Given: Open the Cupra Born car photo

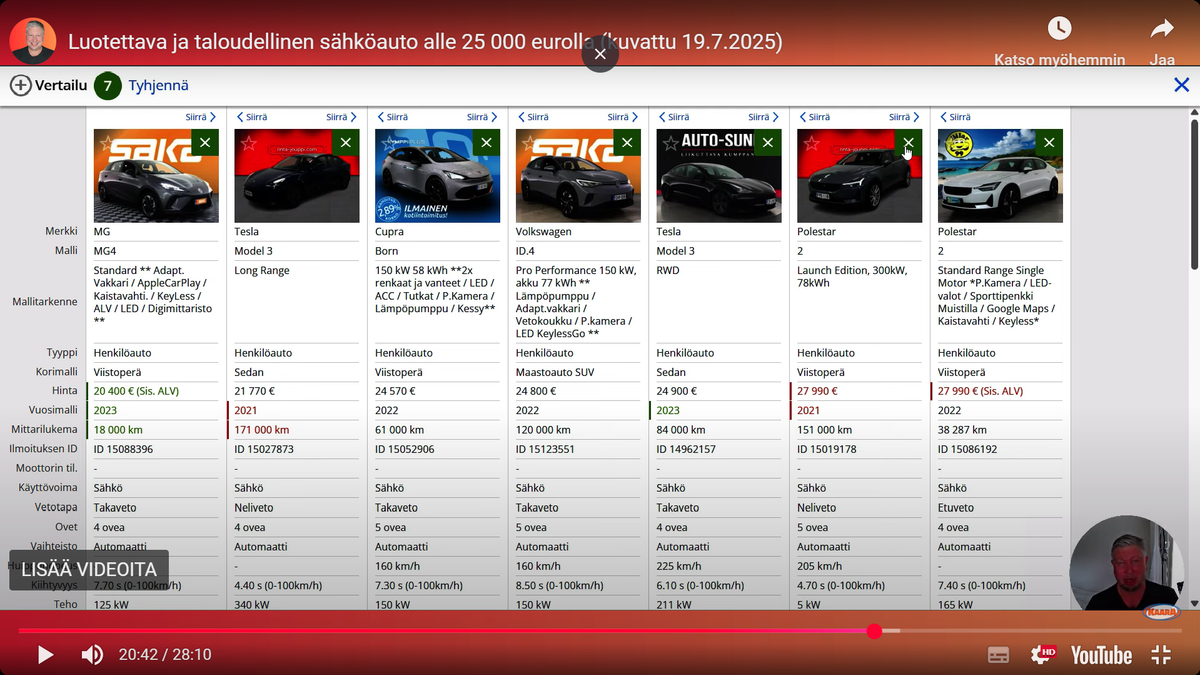Looking at the screenshot, I should [437, 176].
